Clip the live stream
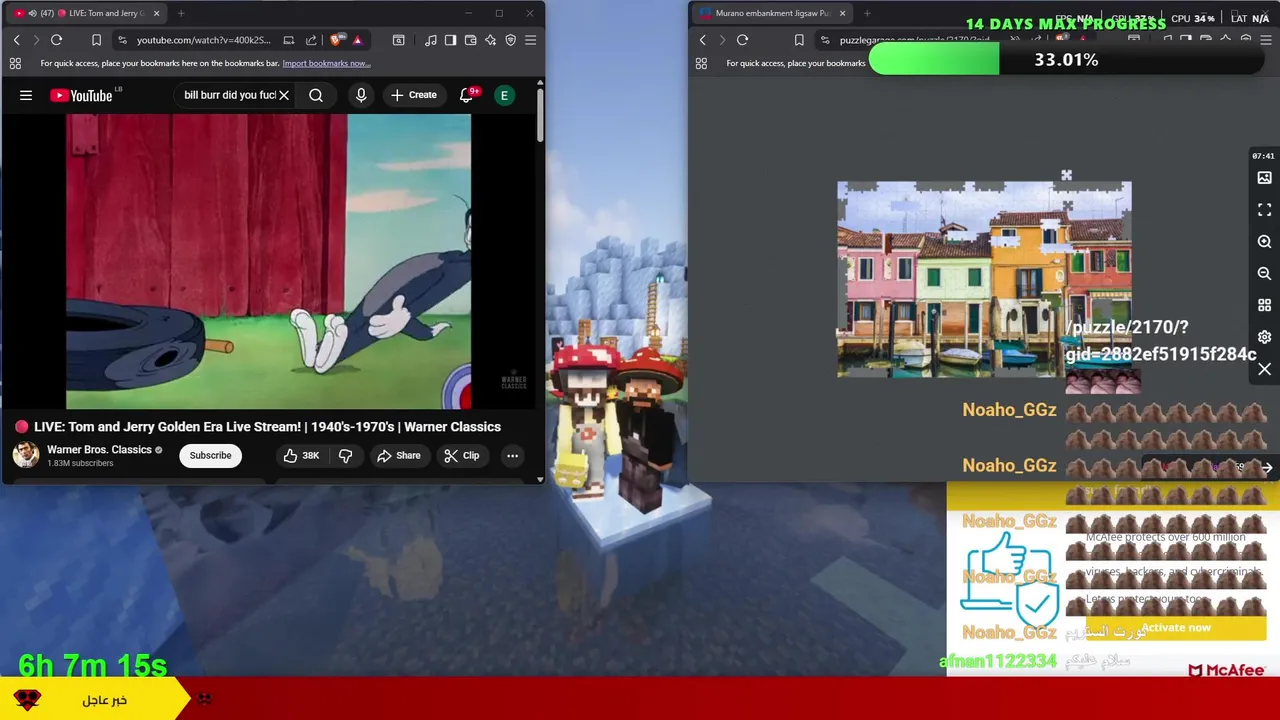 (461, 456)
